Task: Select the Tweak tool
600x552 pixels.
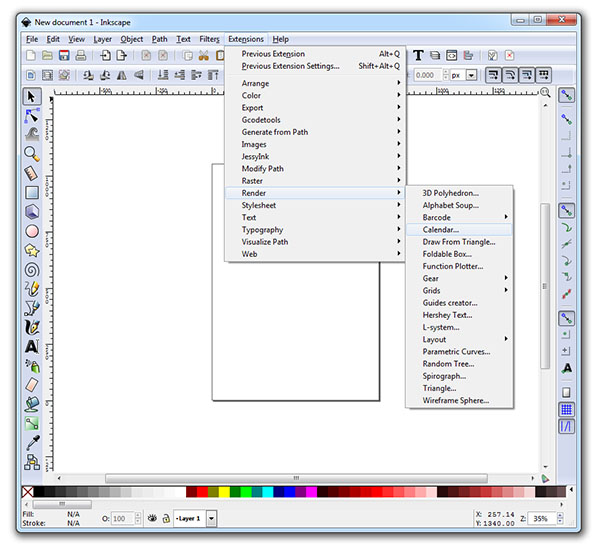Action: point(32,135)
